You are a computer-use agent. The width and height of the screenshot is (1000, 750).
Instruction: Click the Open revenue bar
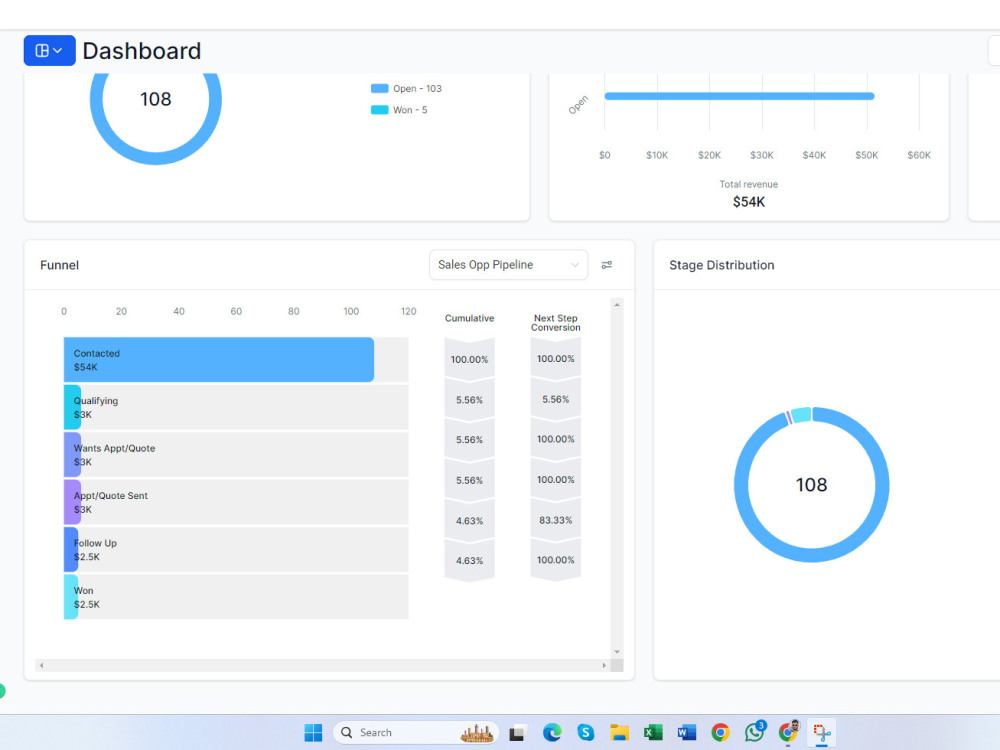pyautogui.click(x=739, y=96)
